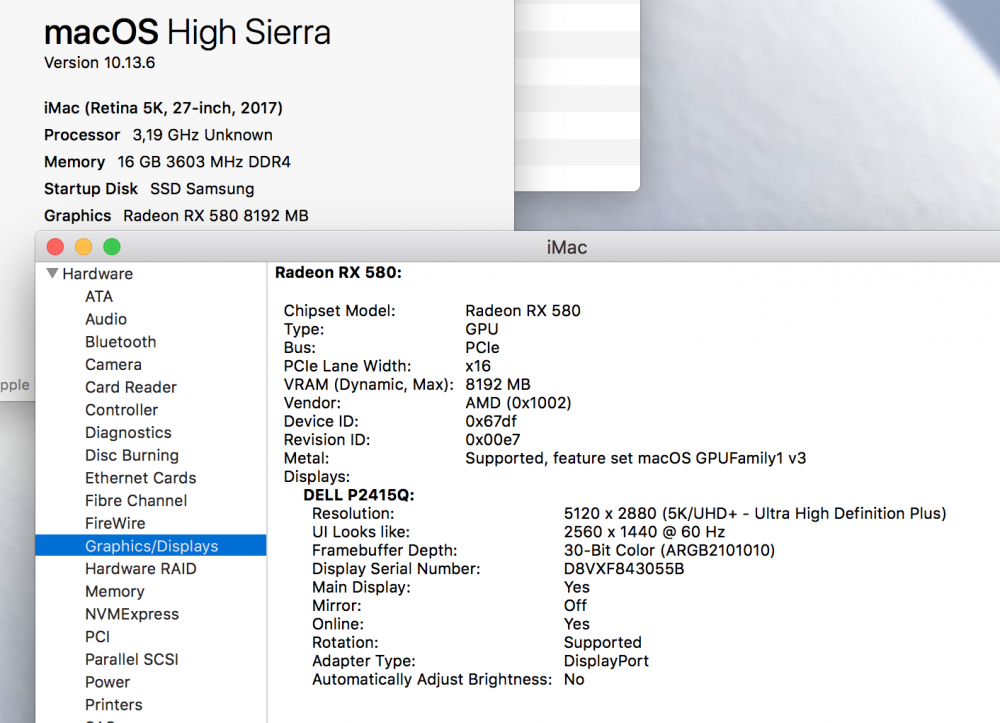This screenshot has height=723, width=1000.
Task: Click the Chipset Model value Radeon RX 580
Action: [523, 310]
